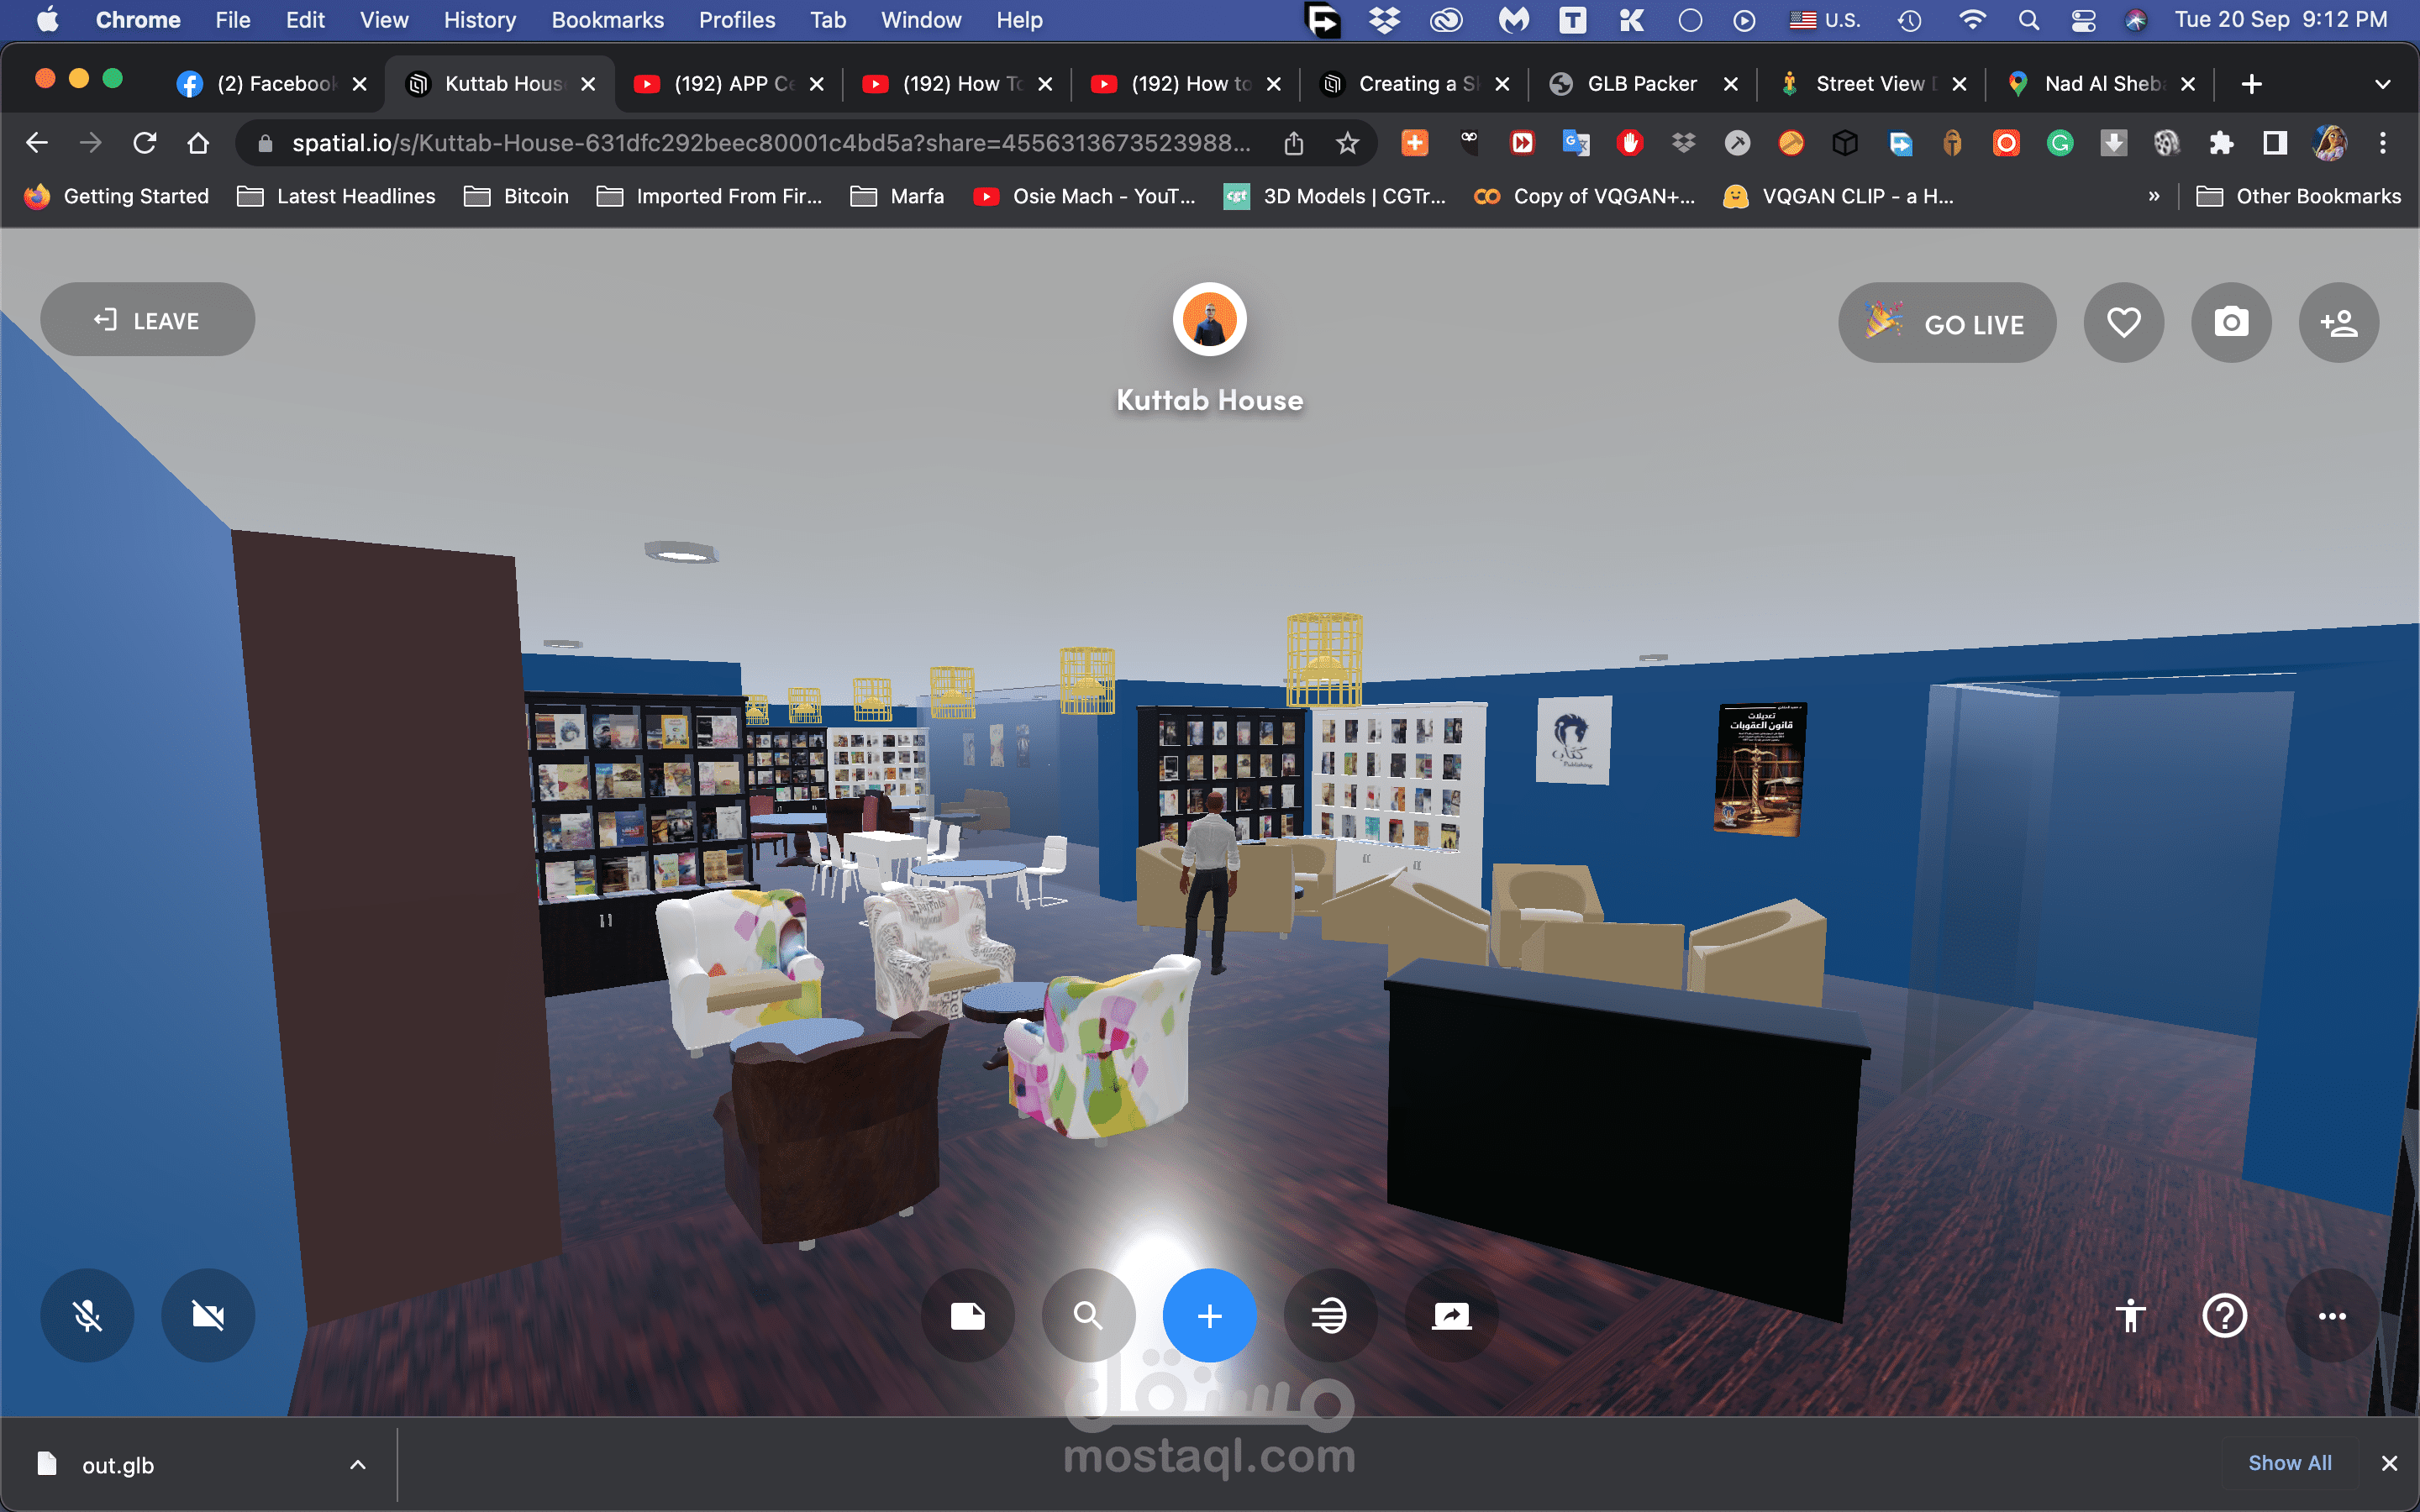Viewport: 2420px width, 1512px height.
Task: Bookmark page with the star icon
Action: [1347, 143]
